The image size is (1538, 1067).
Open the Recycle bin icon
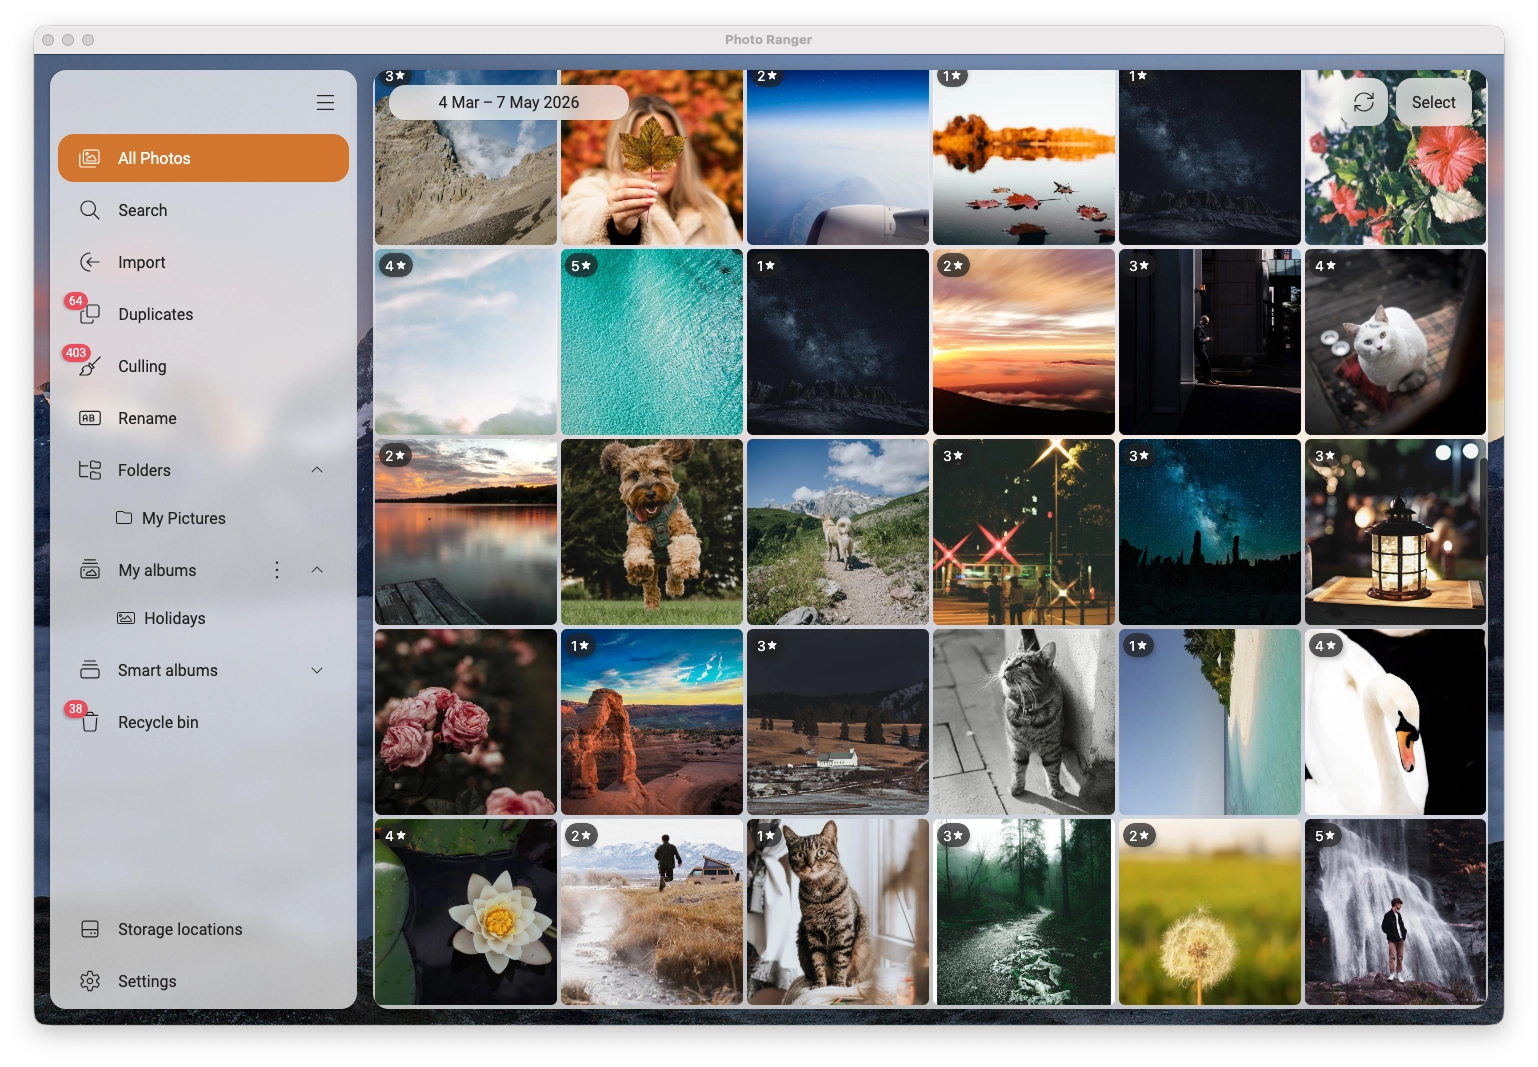[90, 722]
